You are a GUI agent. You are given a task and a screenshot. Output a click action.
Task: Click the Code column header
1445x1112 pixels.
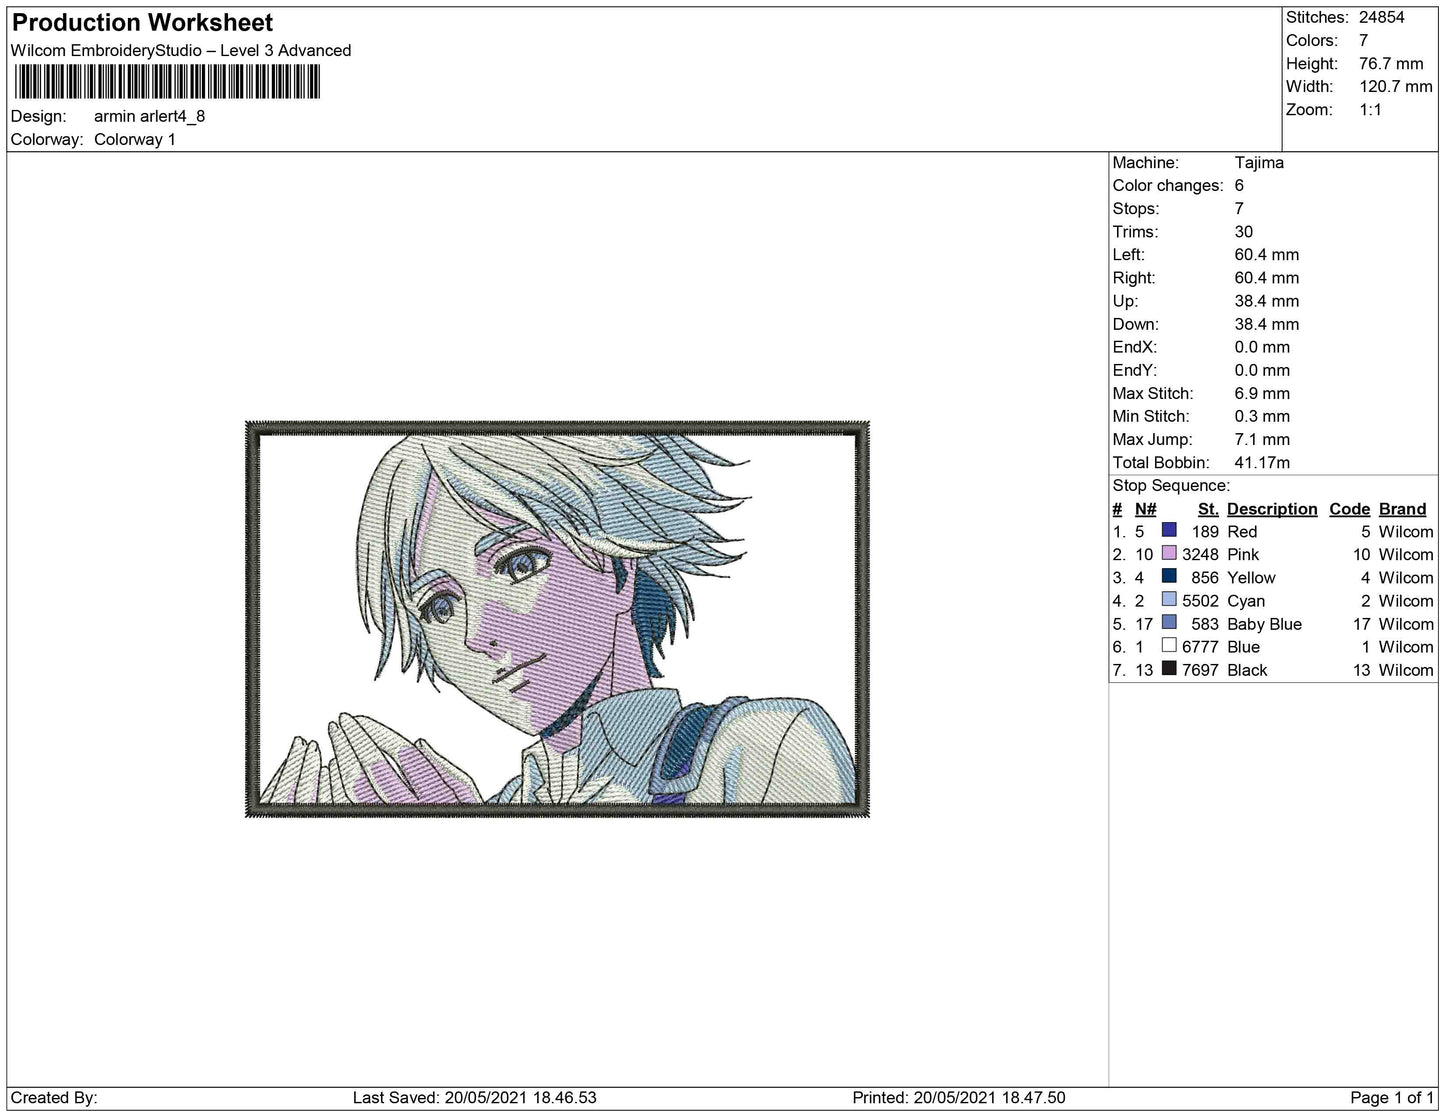coord(1349,509)
